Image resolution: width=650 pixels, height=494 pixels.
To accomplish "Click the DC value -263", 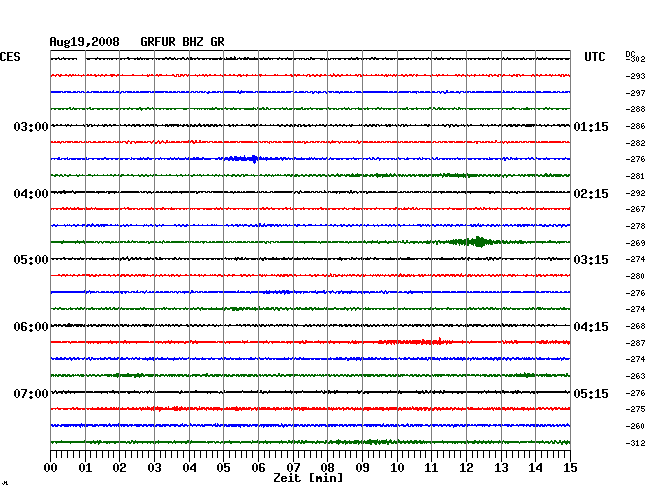I will 635,376.
